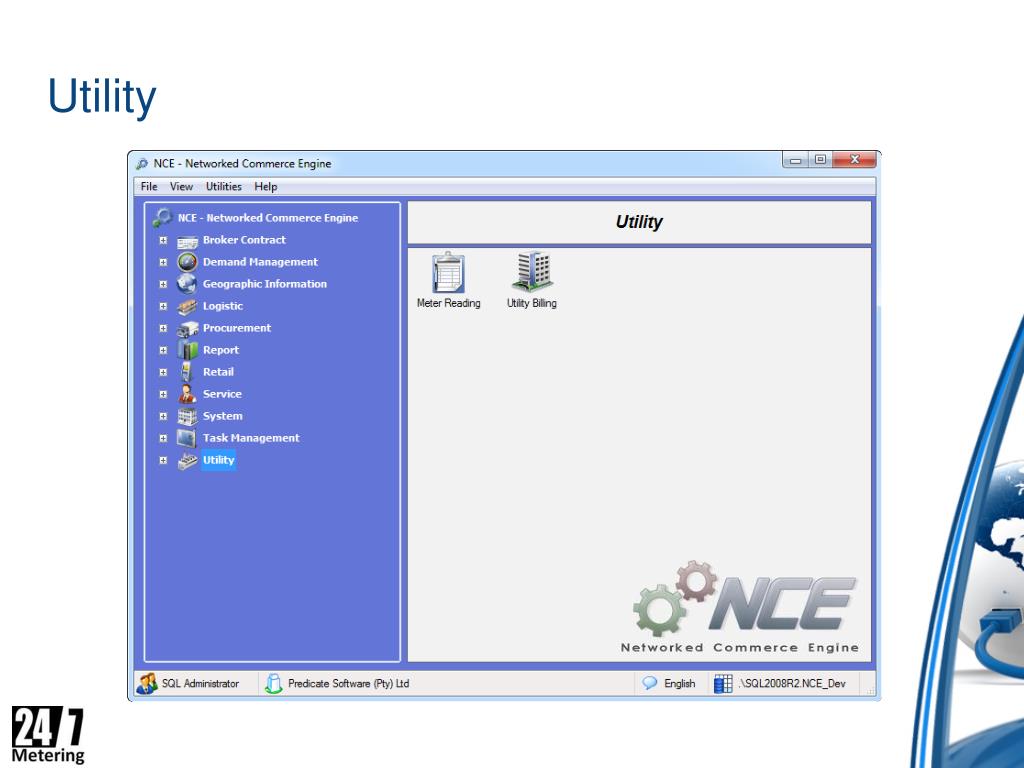Select the root NCE - Networked Commerce Engine label
The image size is (1024, 768).
tap(268, 218)
